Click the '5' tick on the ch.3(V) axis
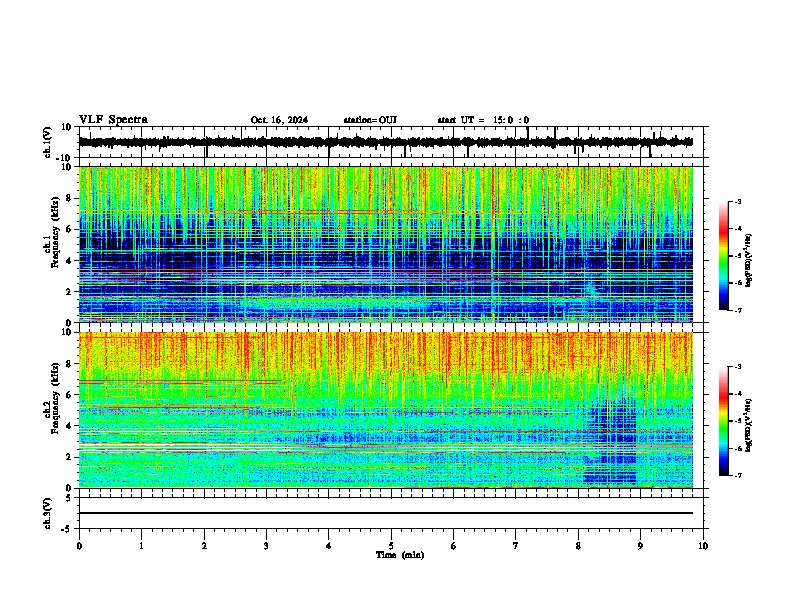792x612 pixels. tap(70, 498)
